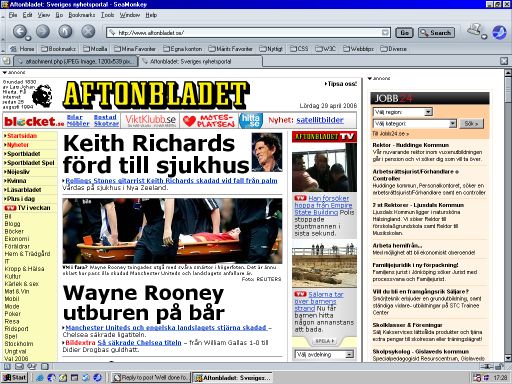Screen dimensions: 512x384
Task: Collapse the left annons triangle
Action: 5,72
